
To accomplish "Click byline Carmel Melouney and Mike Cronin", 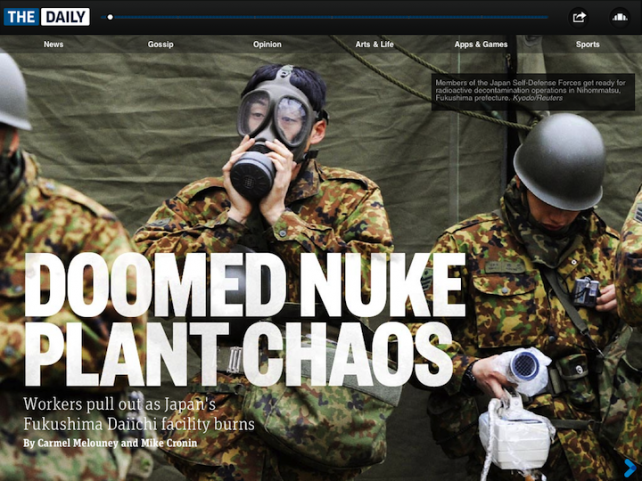I will tap(110, 443).
